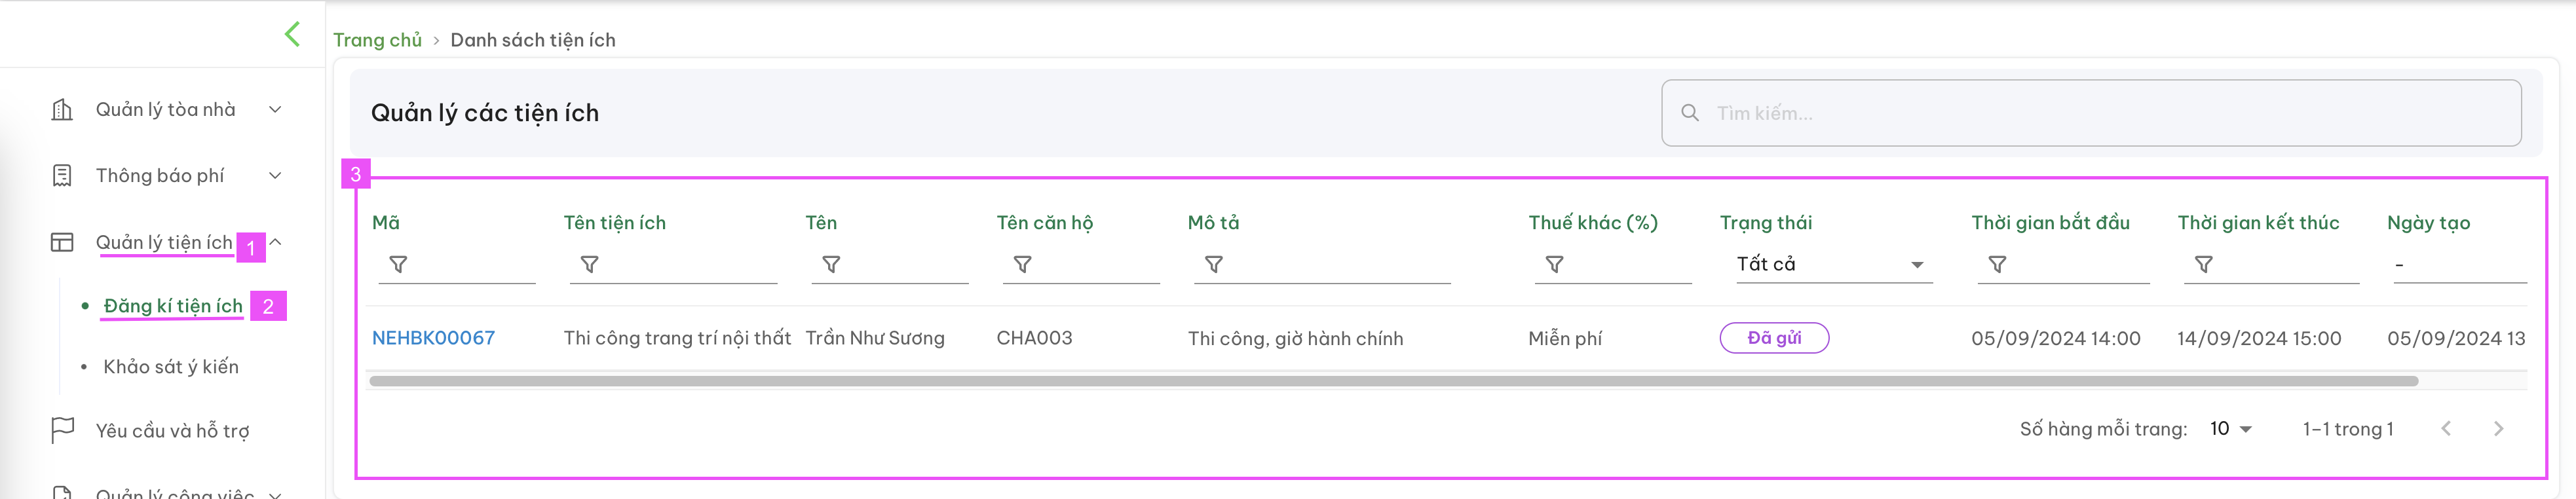Image resolution: width=2576 pixels, height=499 pixels.
Task: Click filter icon under Tên căn hộ column
Action: (1023, 265)
